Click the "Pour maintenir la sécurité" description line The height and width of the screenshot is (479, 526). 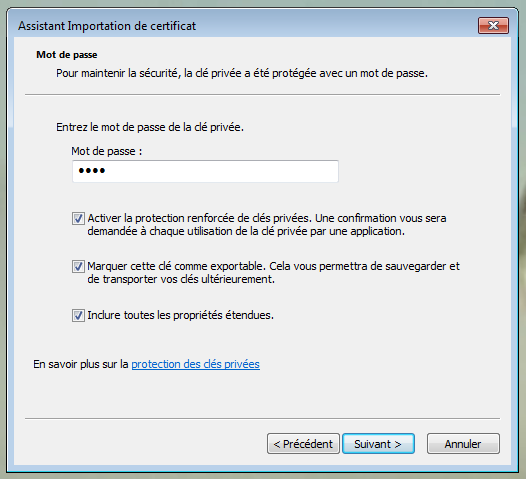[242, 73]
